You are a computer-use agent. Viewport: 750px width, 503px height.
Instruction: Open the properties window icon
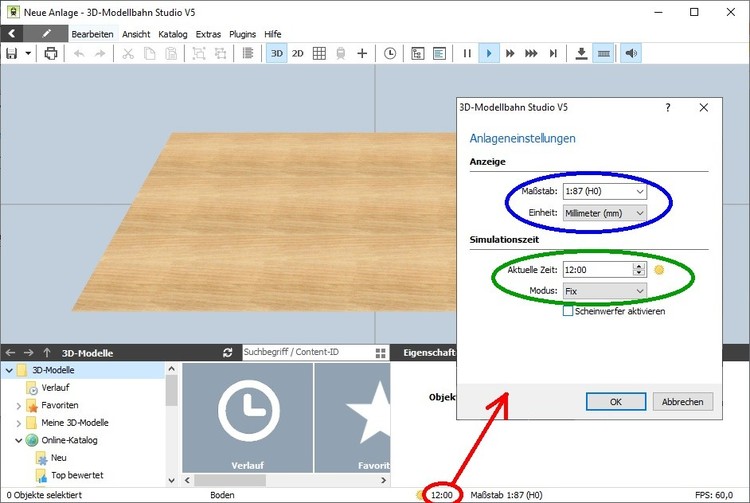click(x=439, y=54)
